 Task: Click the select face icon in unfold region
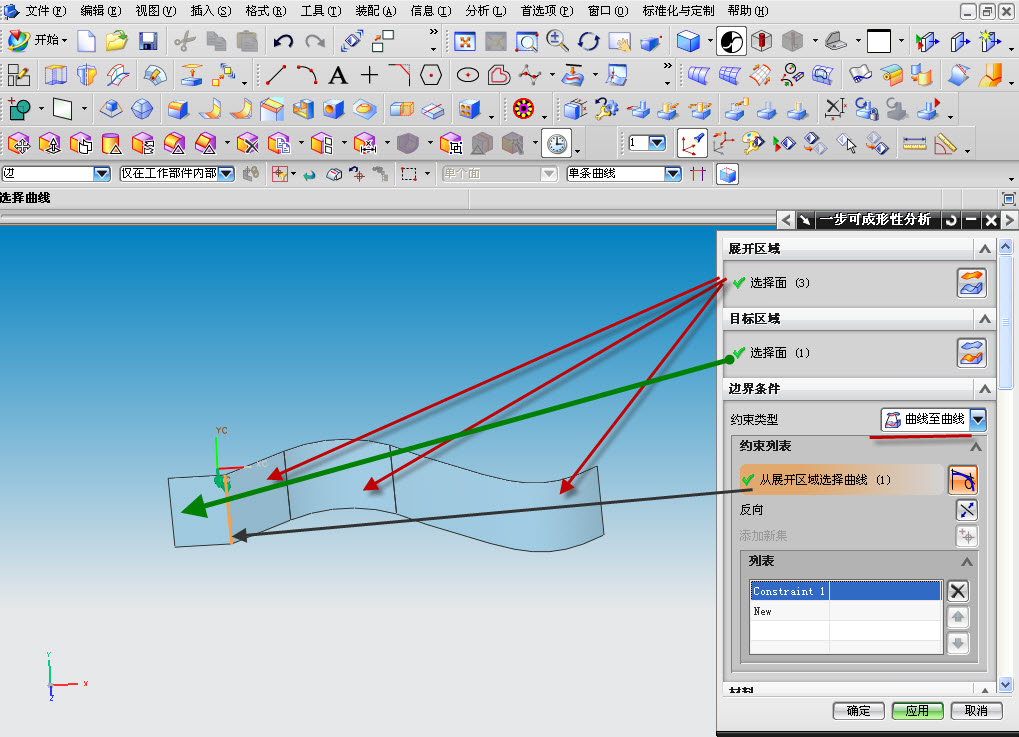pyautogui.click(x=971, y=283)
